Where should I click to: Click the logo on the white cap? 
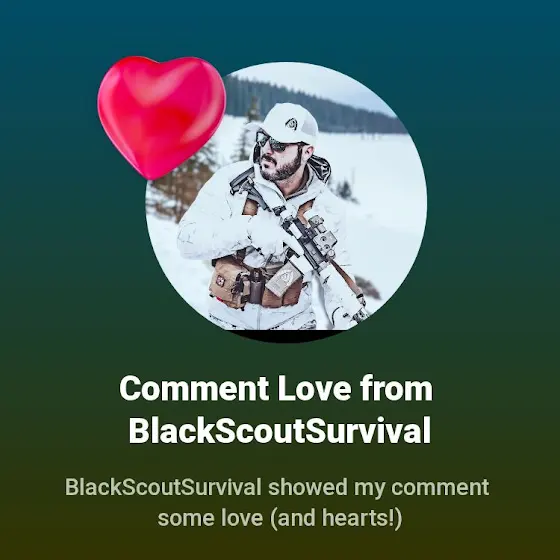292,124
